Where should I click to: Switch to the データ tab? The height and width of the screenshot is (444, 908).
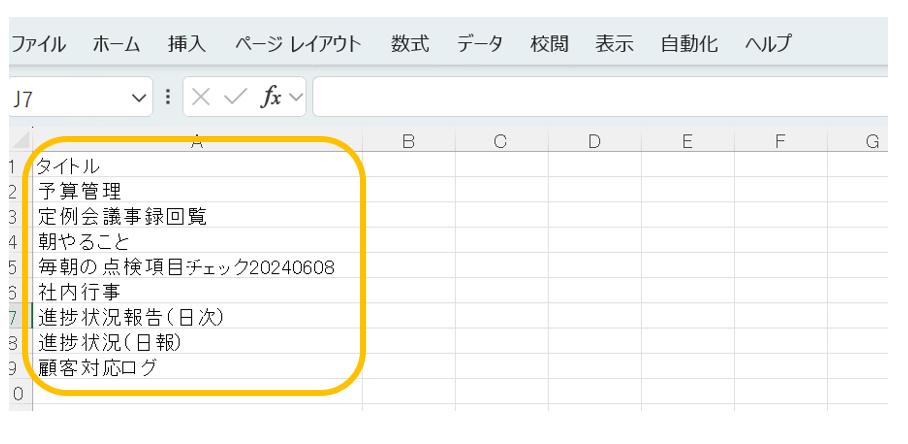point(480,44)
